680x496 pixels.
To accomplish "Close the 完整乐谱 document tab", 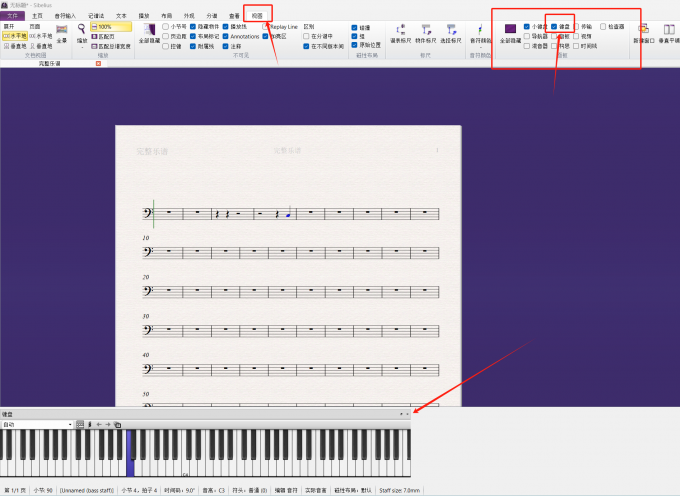I will point(98,63).
